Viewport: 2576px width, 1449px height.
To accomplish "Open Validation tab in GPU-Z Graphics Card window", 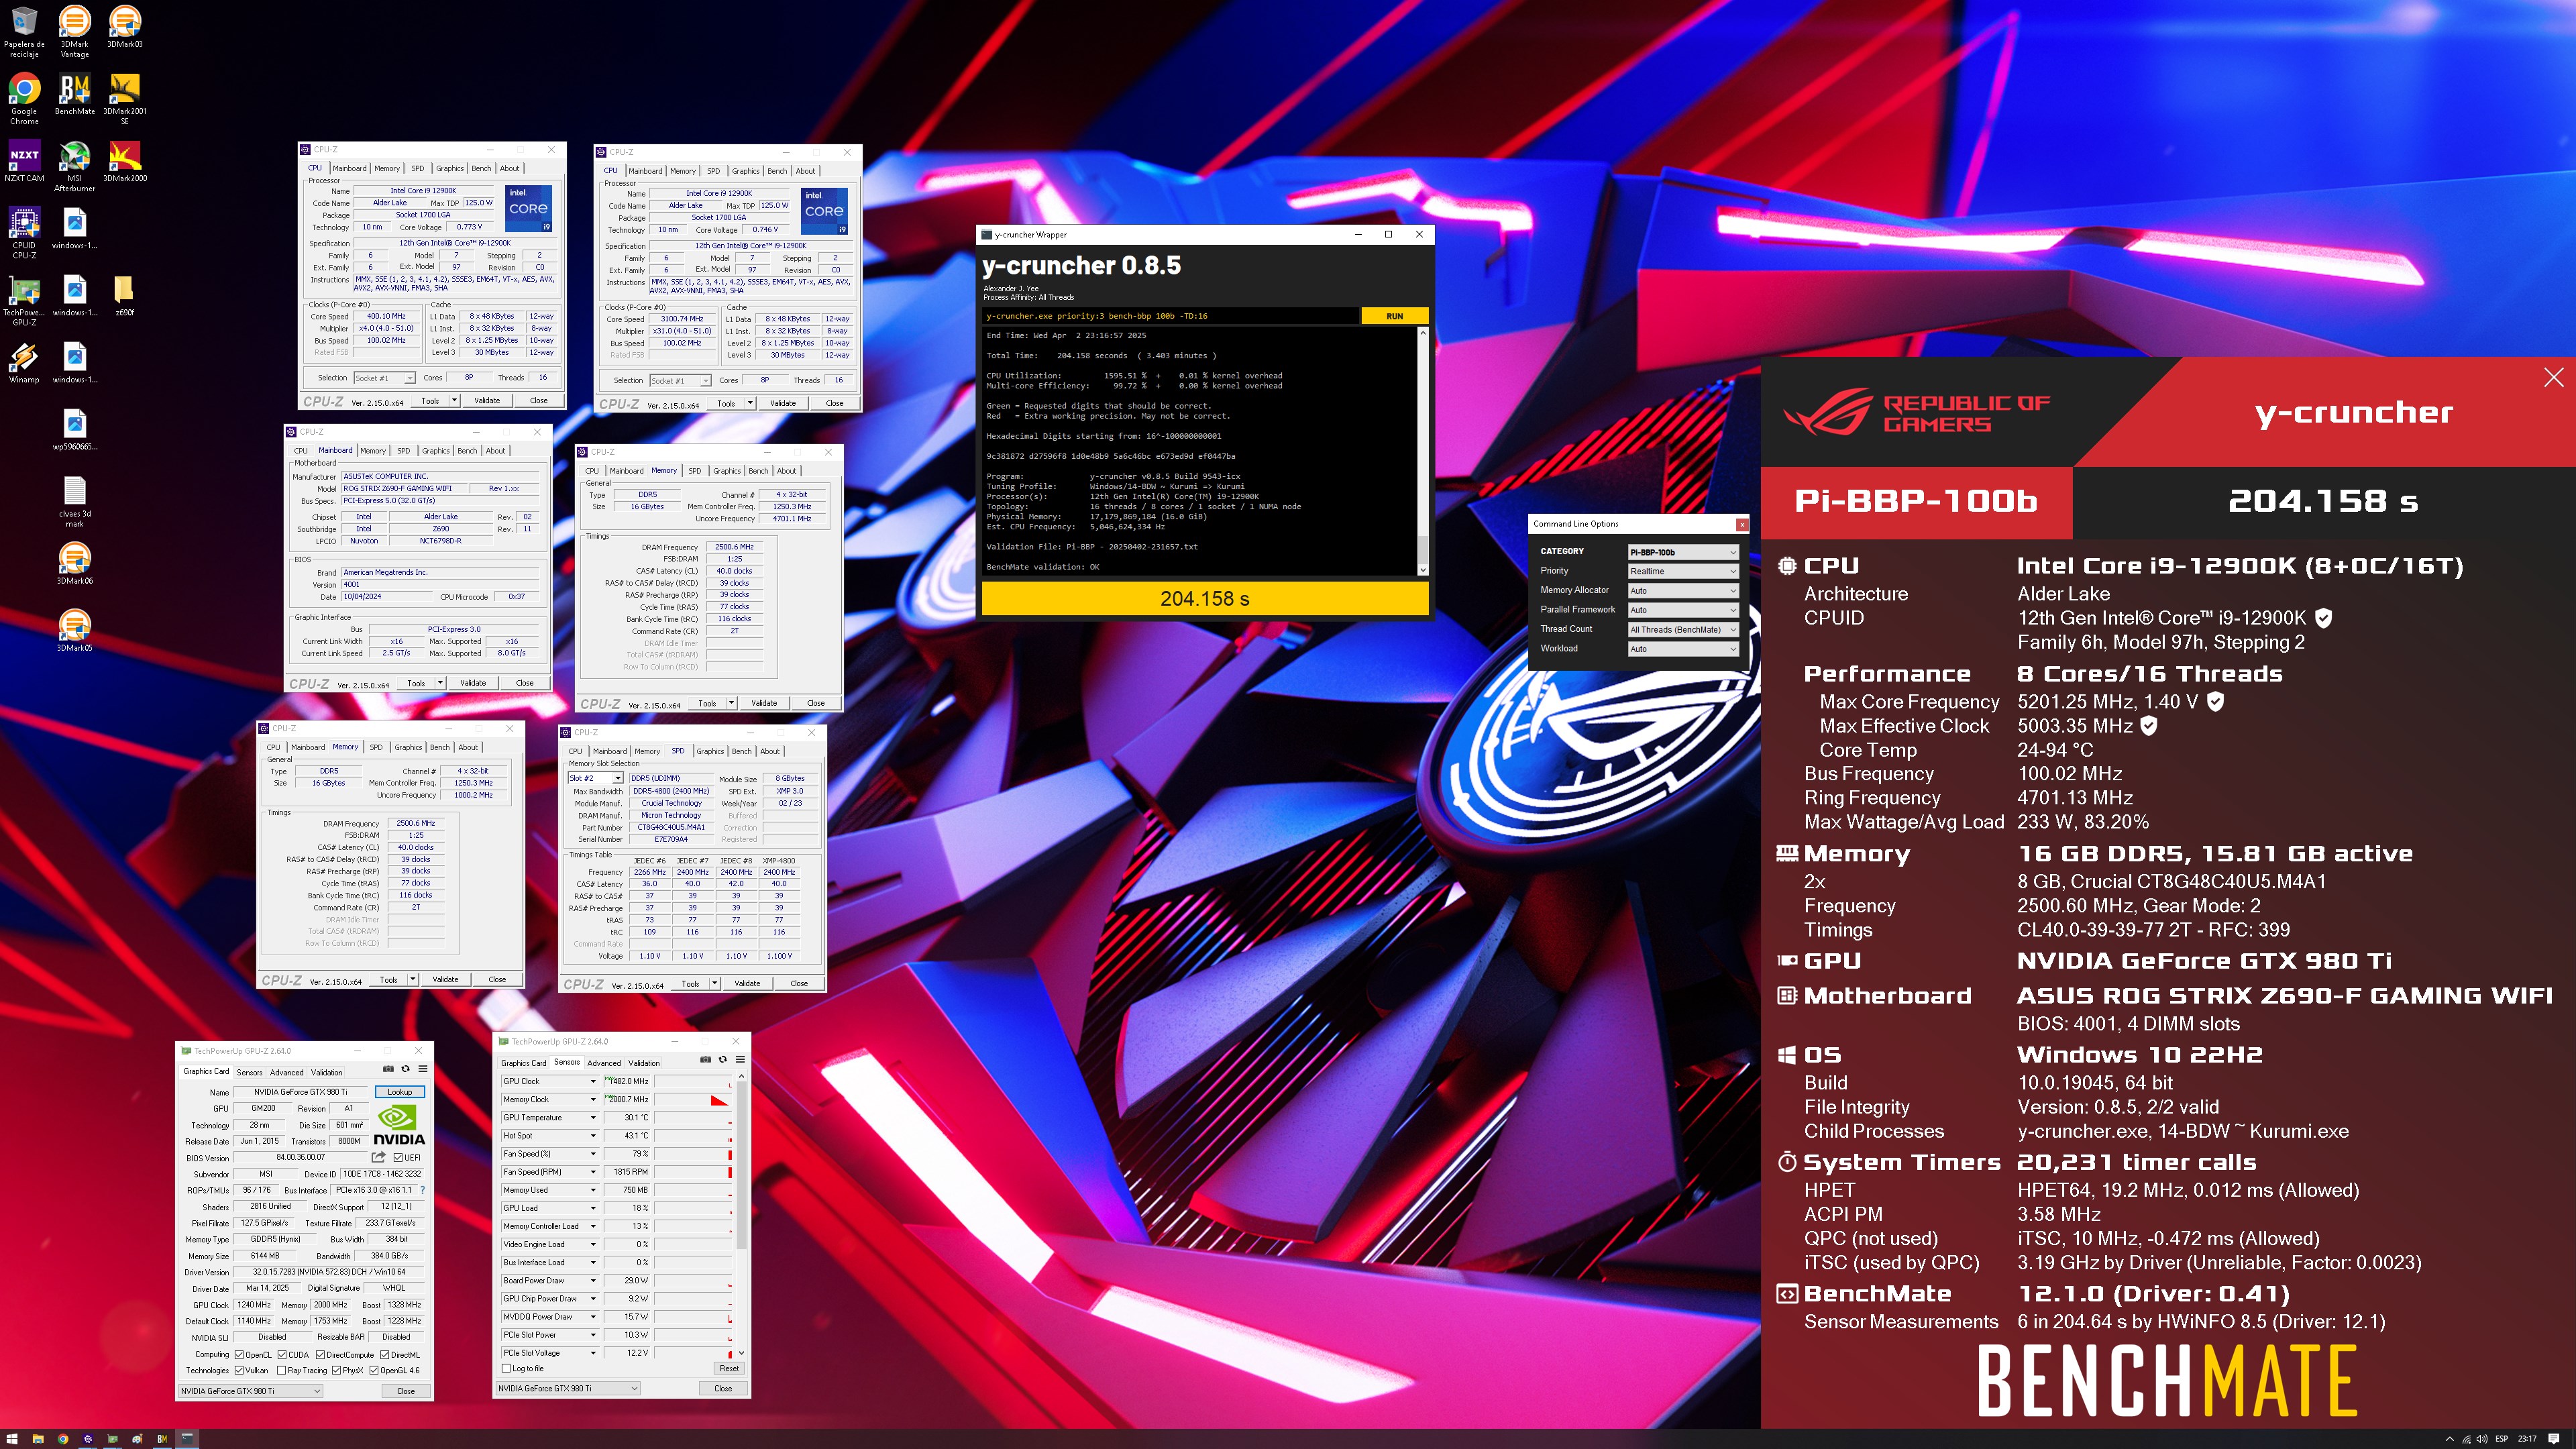I will (327, 1072).
